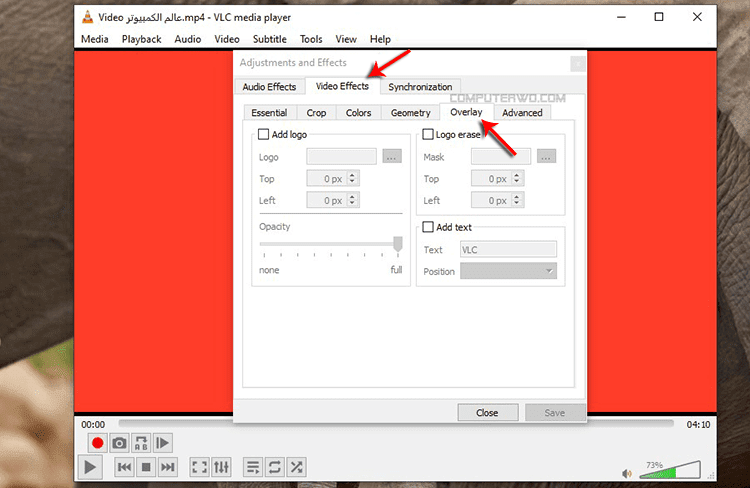This screenshot has width=750, height=488.
Task: Stop playback with the stop button
Action: pos(146,467)
